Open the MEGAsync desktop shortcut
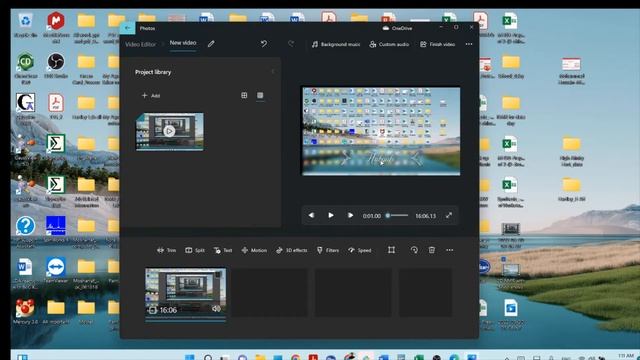 pyautogui.click(x=56, y=27)
